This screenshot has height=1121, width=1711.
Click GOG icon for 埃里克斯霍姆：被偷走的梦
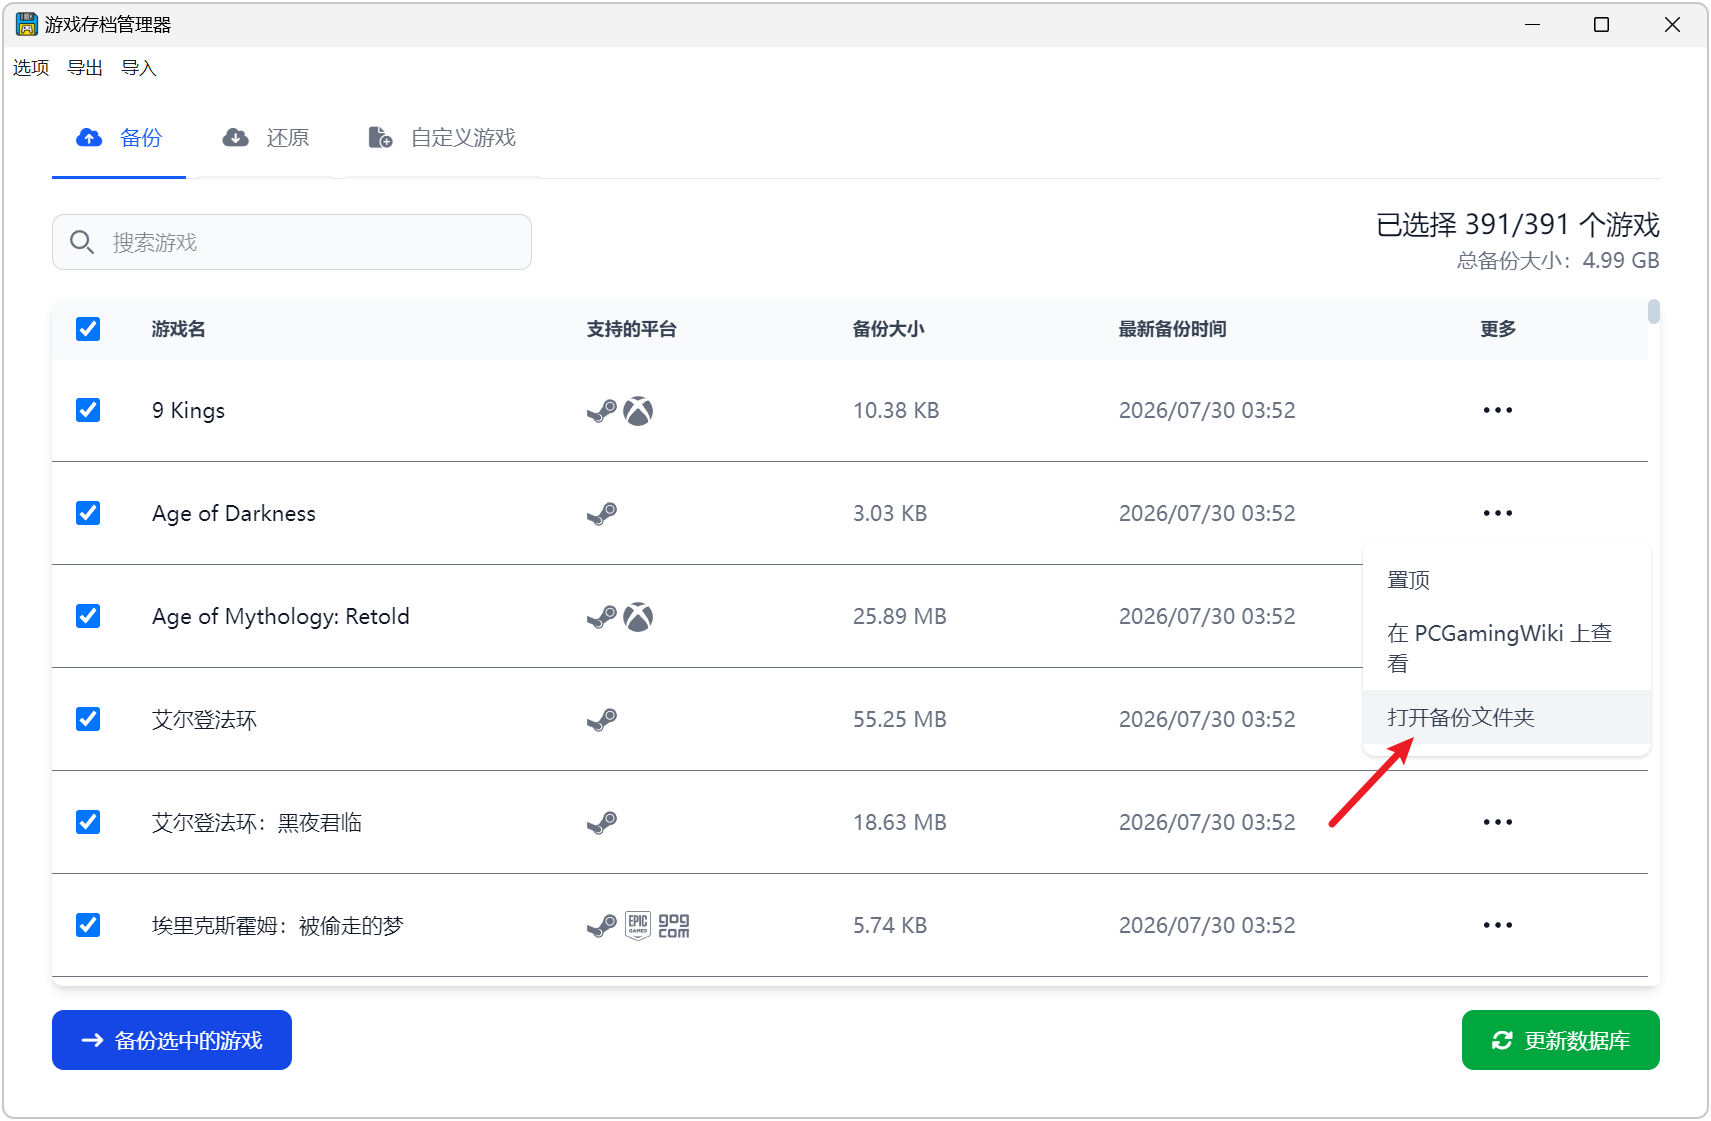674,926
